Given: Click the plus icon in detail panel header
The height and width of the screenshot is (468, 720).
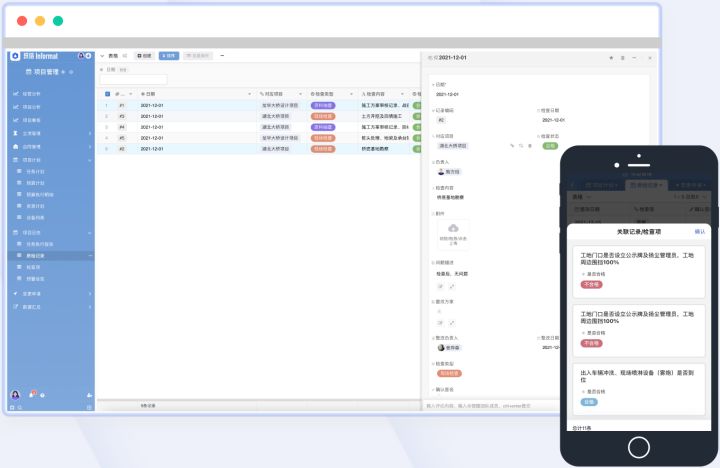Looking at the screenshot, I should coord(610,58).
